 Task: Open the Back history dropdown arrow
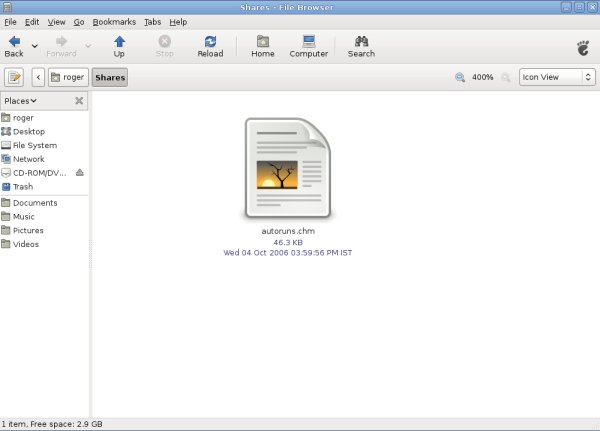34,46
